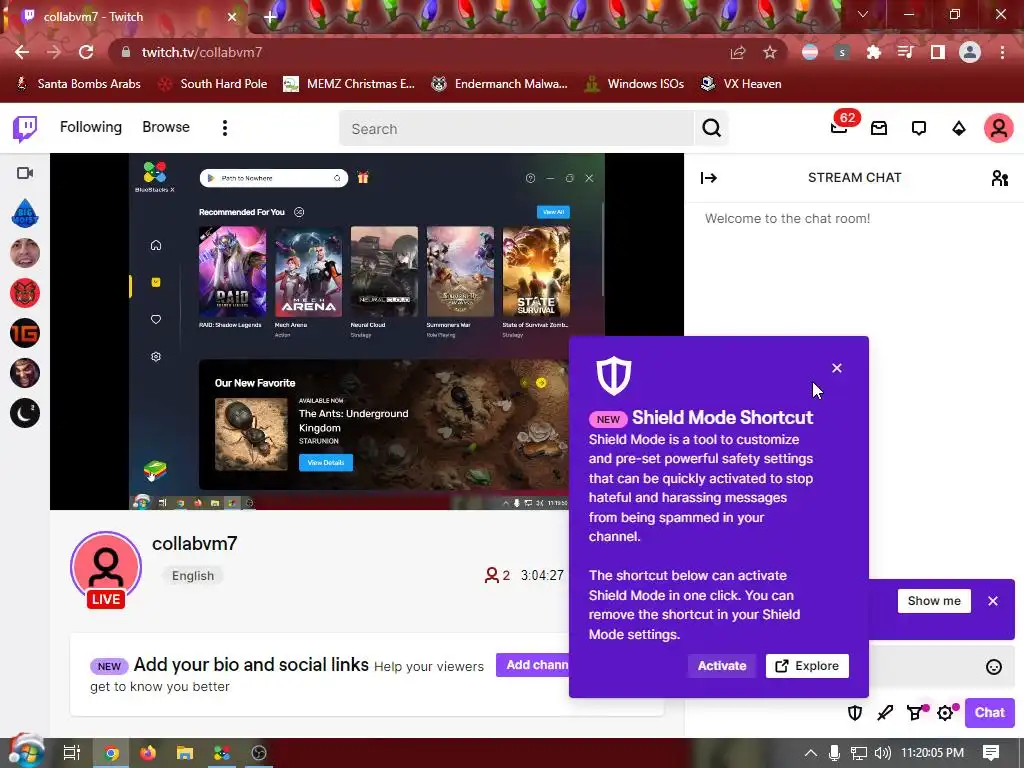Open the red devil channel avatar
The width and height of the screenshot is (1024, 768).
pos(25,293)
